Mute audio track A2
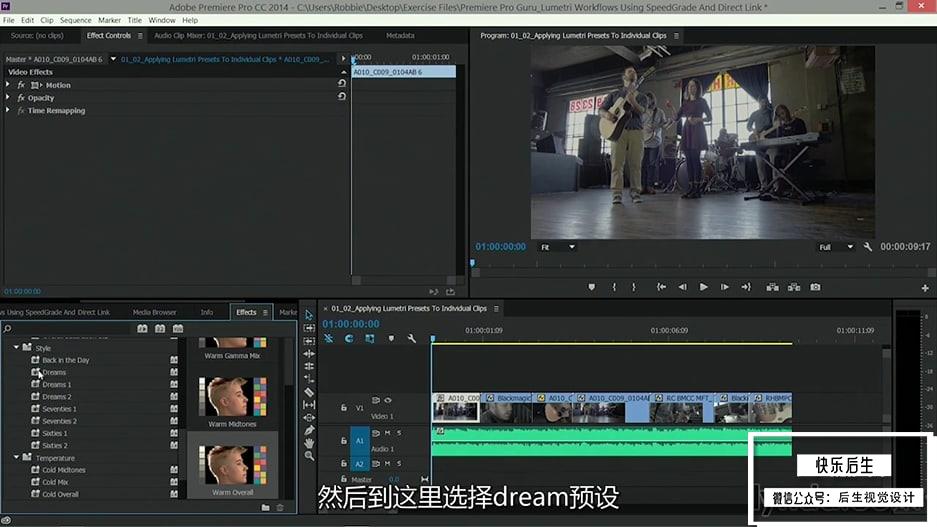 coord(387,463)
